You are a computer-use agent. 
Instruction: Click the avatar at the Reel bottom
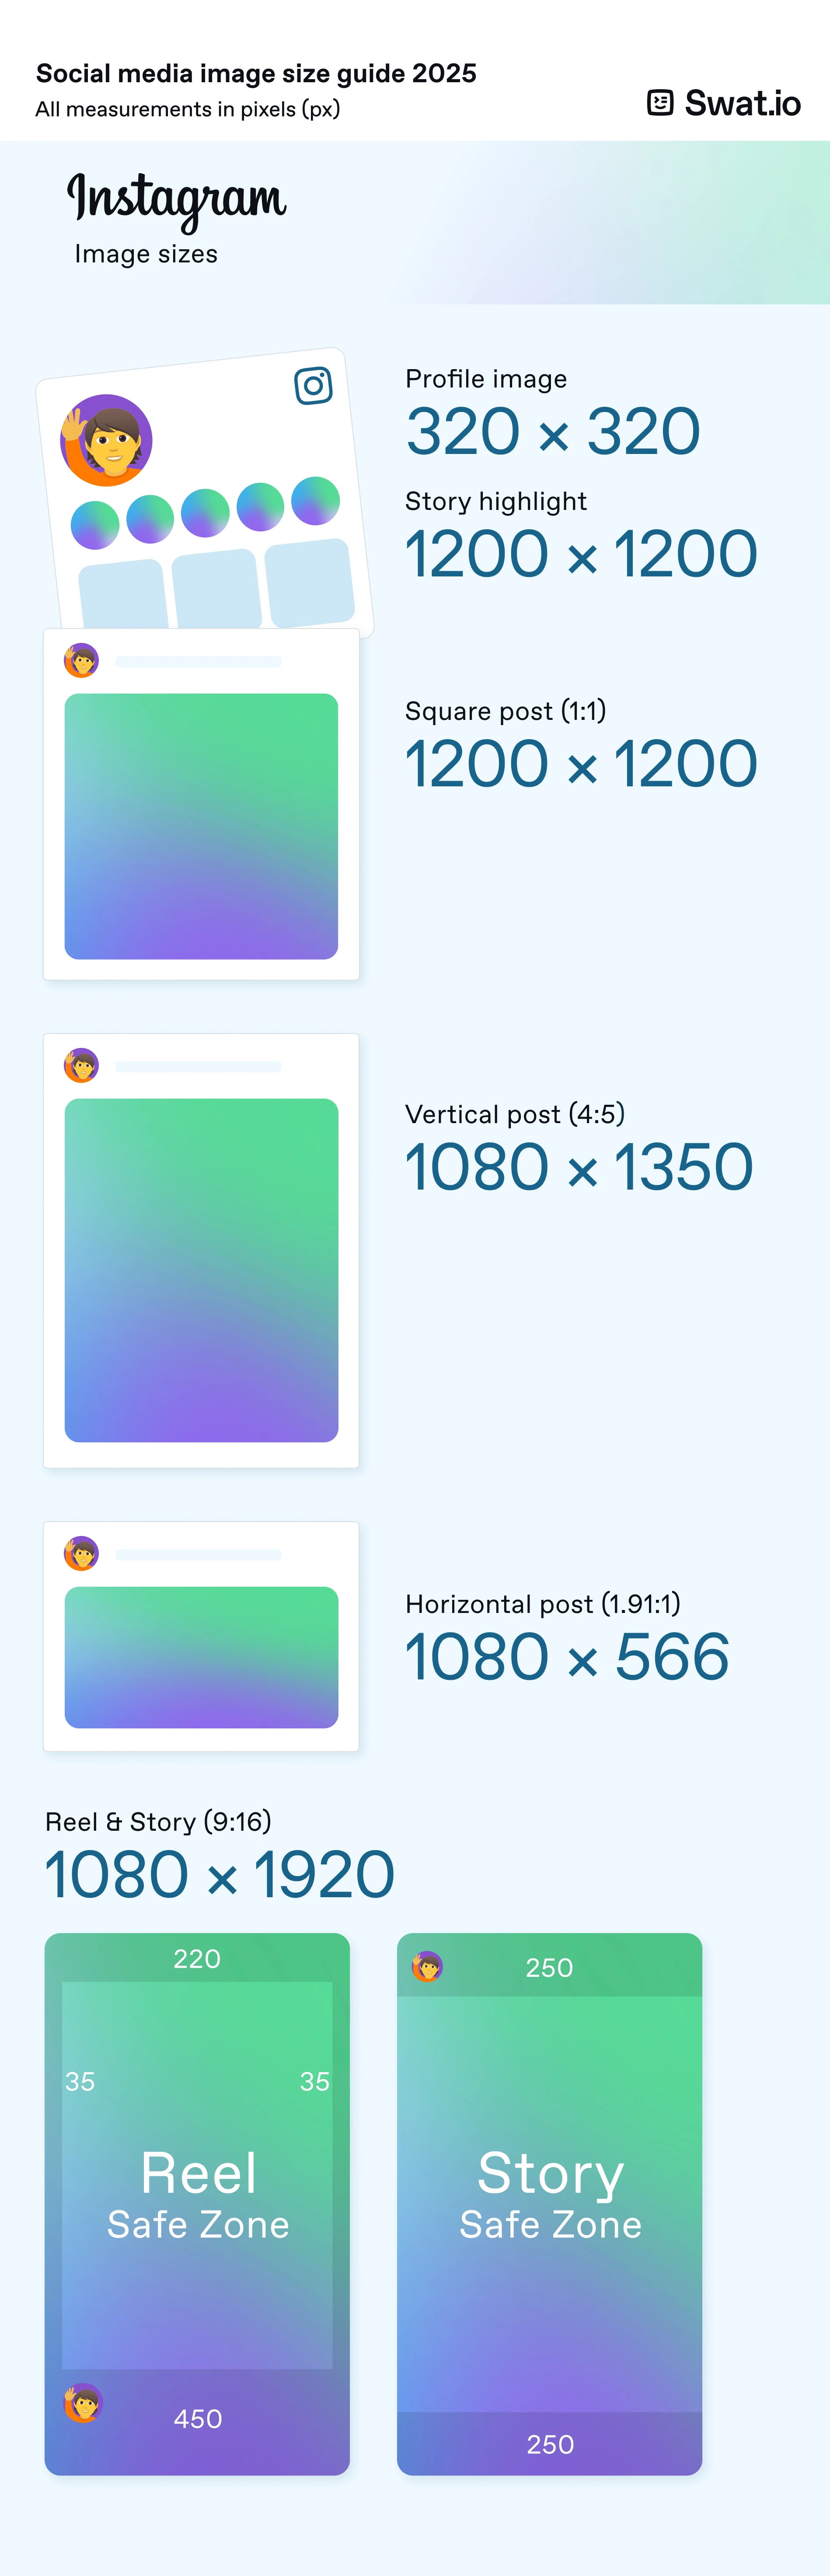tap(83, 2402)
